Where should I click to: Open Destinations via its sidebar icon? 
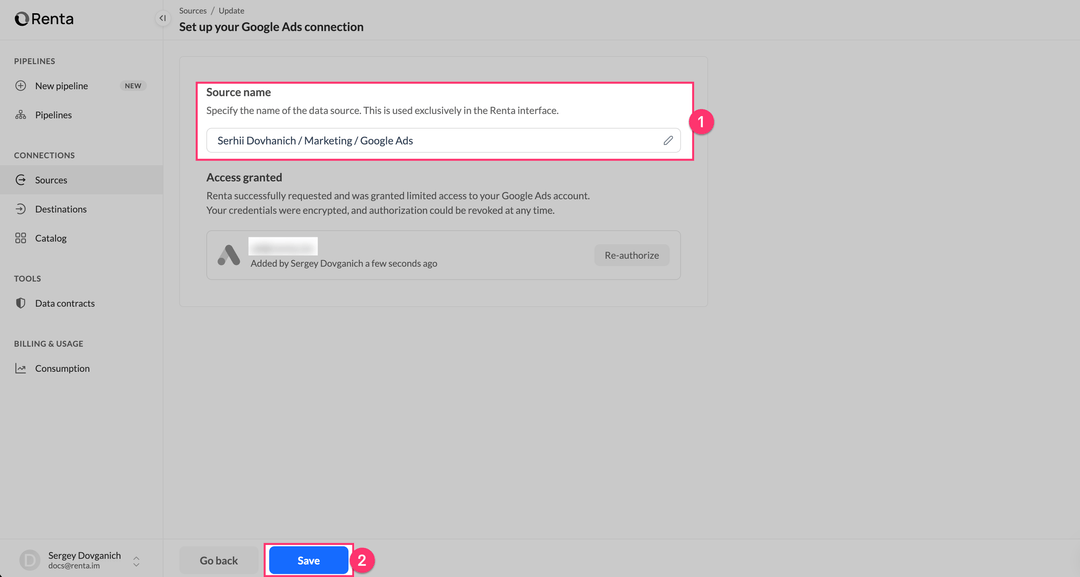click(x=22, y=209)
